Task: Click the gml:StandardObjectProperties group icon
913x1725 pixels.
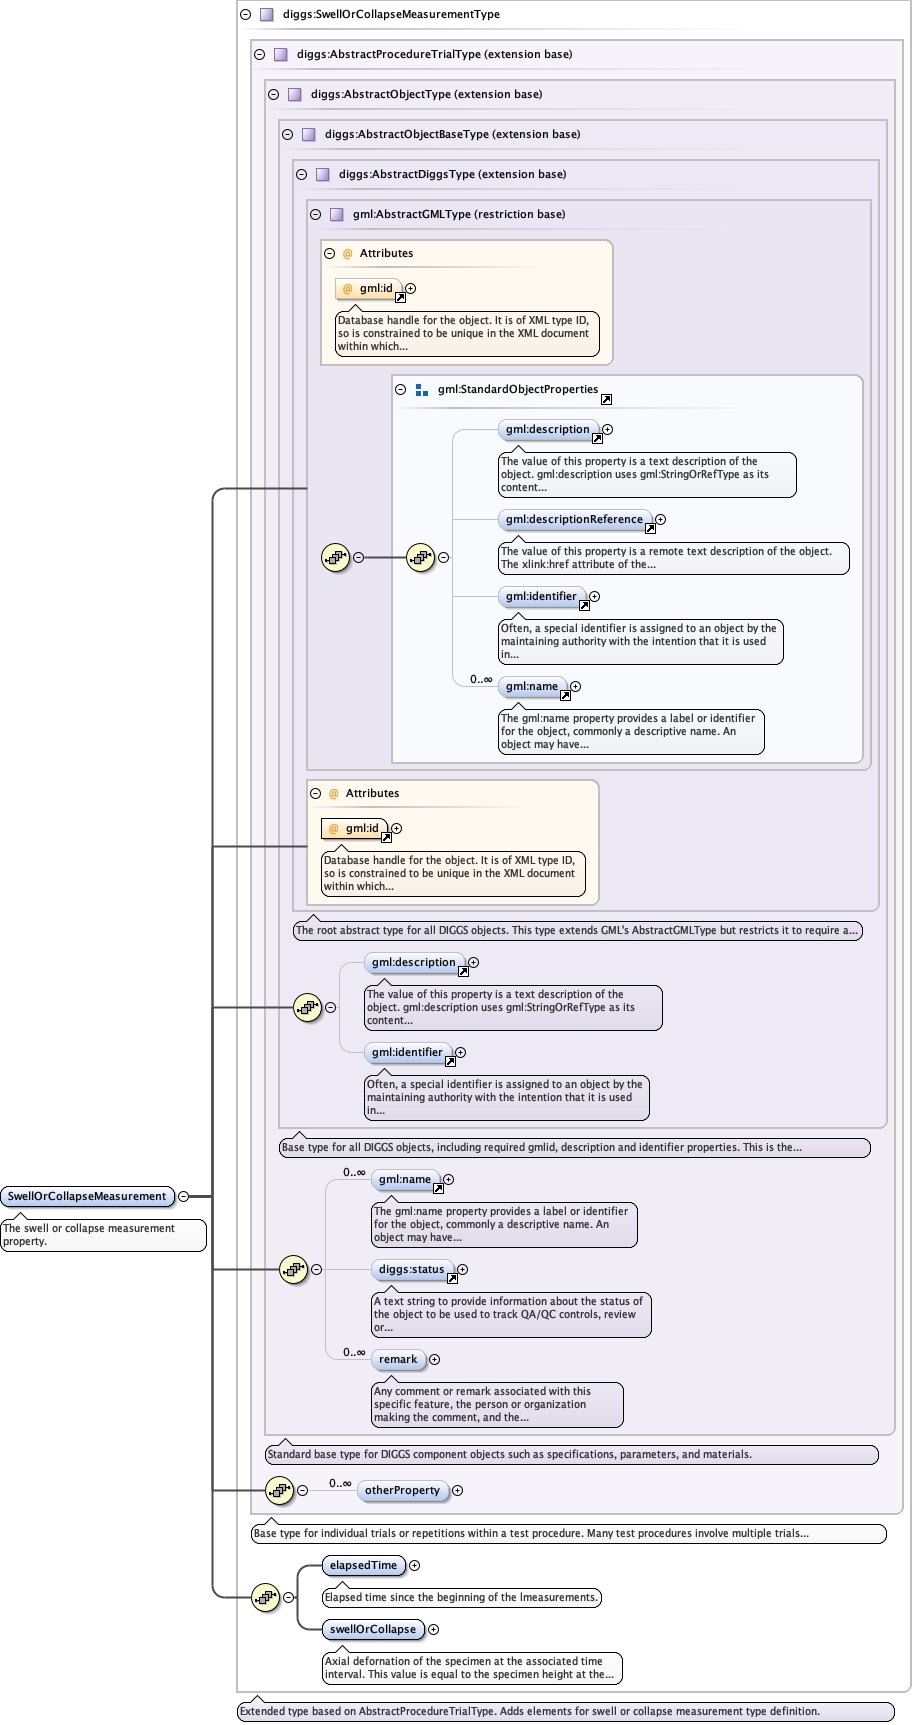Action: pos(421,390)
